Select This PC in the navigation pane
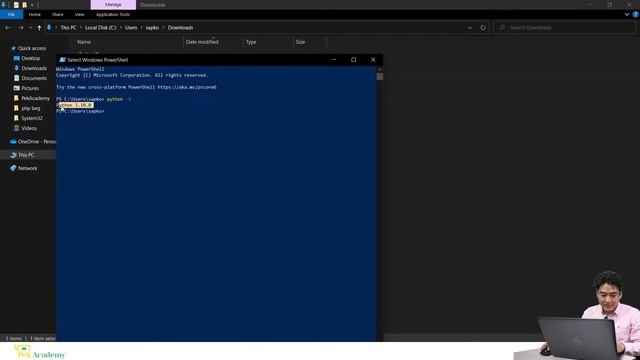 (x=26, y=155)
